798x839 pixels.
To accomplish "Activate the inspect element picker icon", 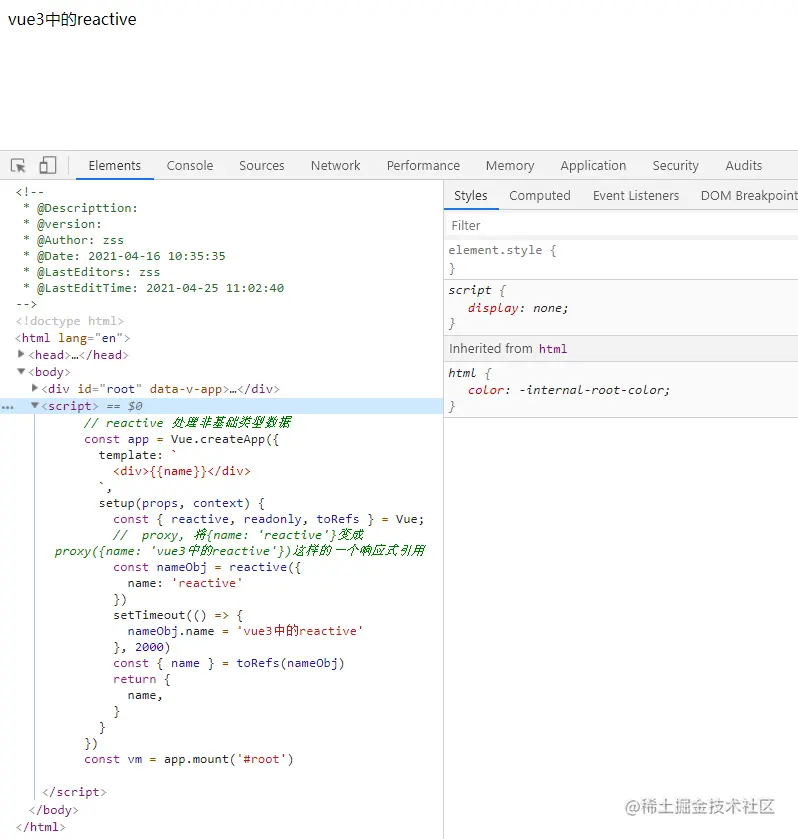I will pos(18,165).
